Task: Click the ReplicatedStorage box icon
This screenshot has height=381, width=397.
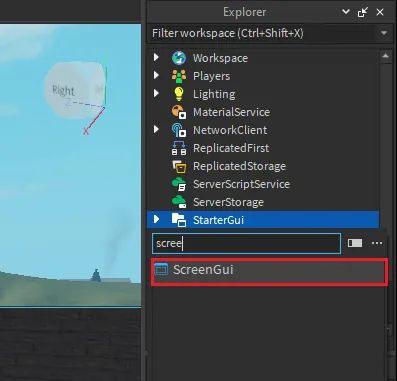Action: coord(179,166)
